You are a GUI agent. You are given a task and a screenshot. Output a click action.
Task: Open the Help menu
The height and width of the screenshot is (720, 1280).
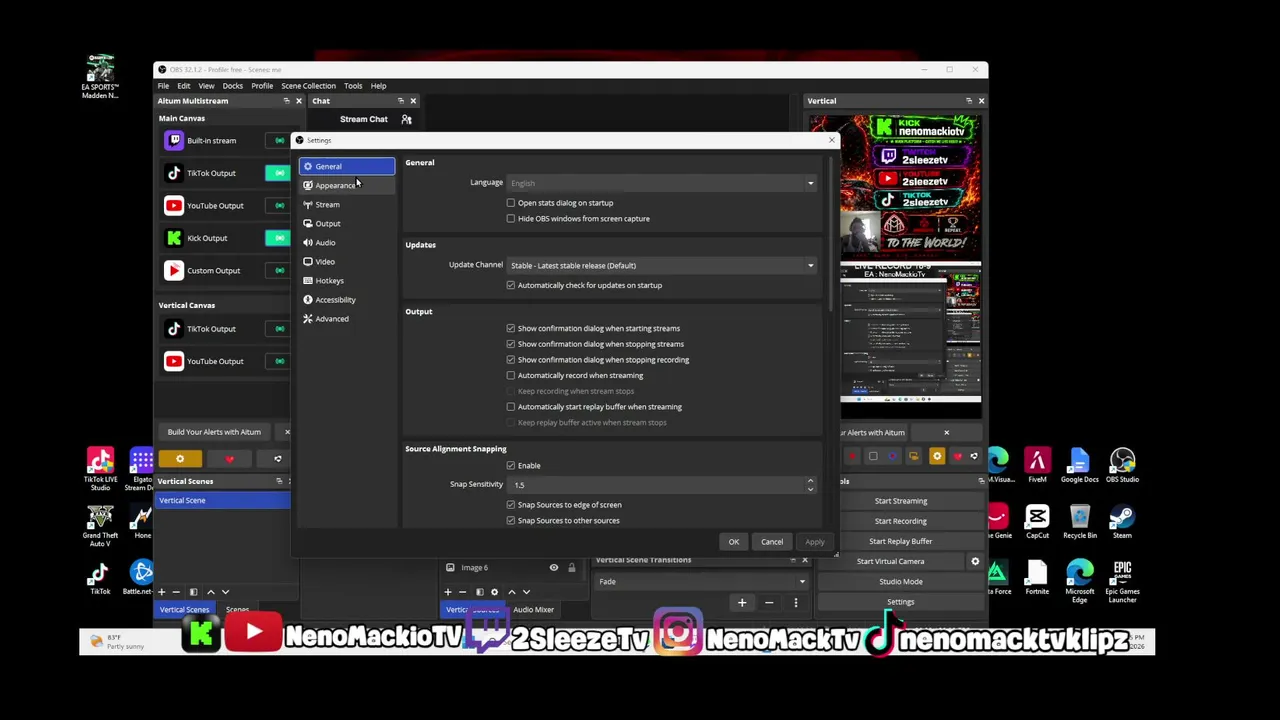click(378, 86)
